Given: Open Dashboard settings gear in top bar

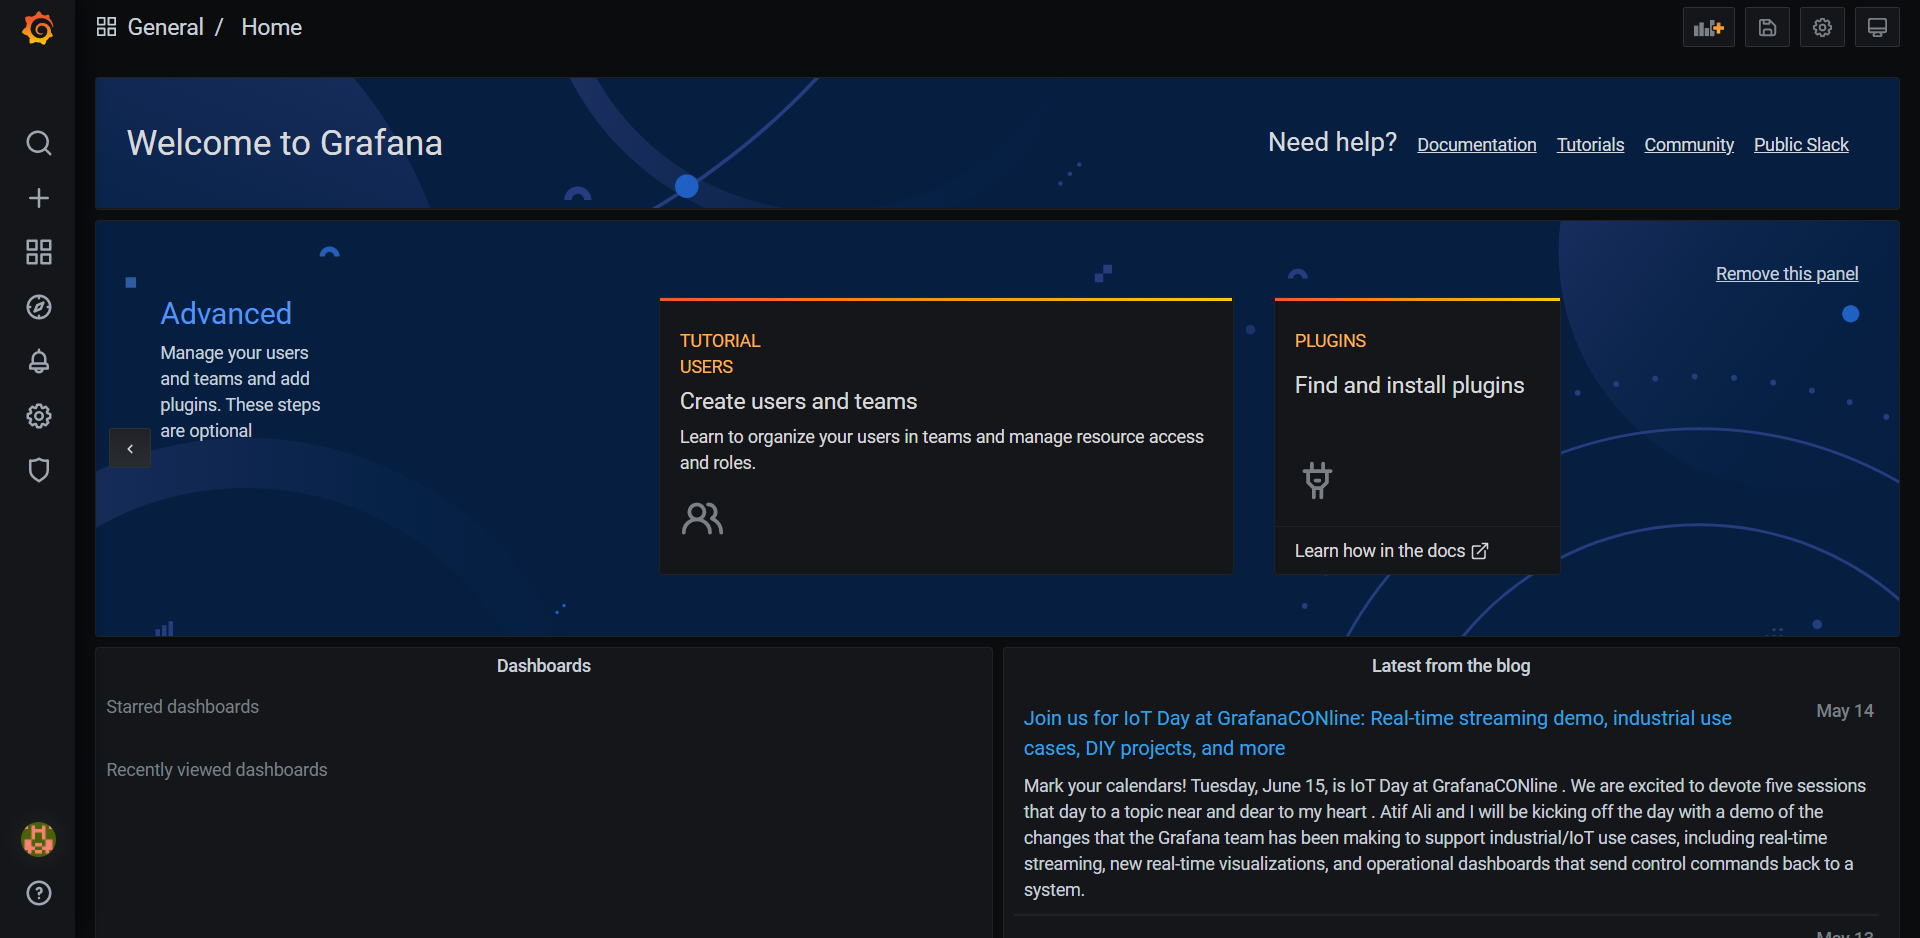Looking at the screenshot, I should pyautogui.click(x=1822, y=28).
